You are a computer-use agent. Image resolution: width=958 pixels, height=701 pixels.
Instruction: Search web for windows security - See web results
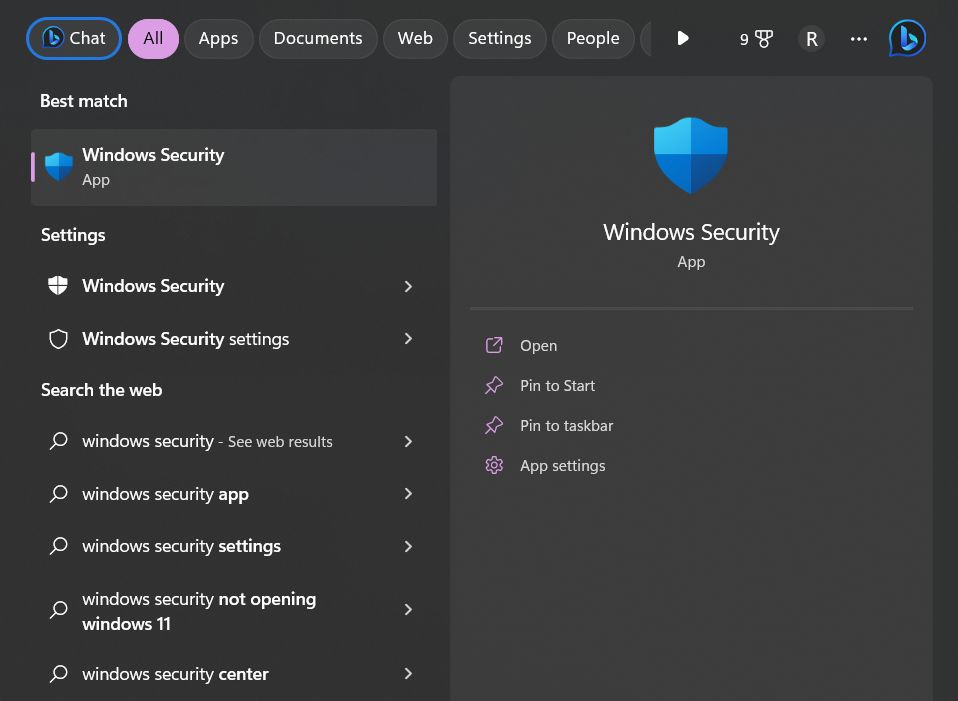pos(234,441)
